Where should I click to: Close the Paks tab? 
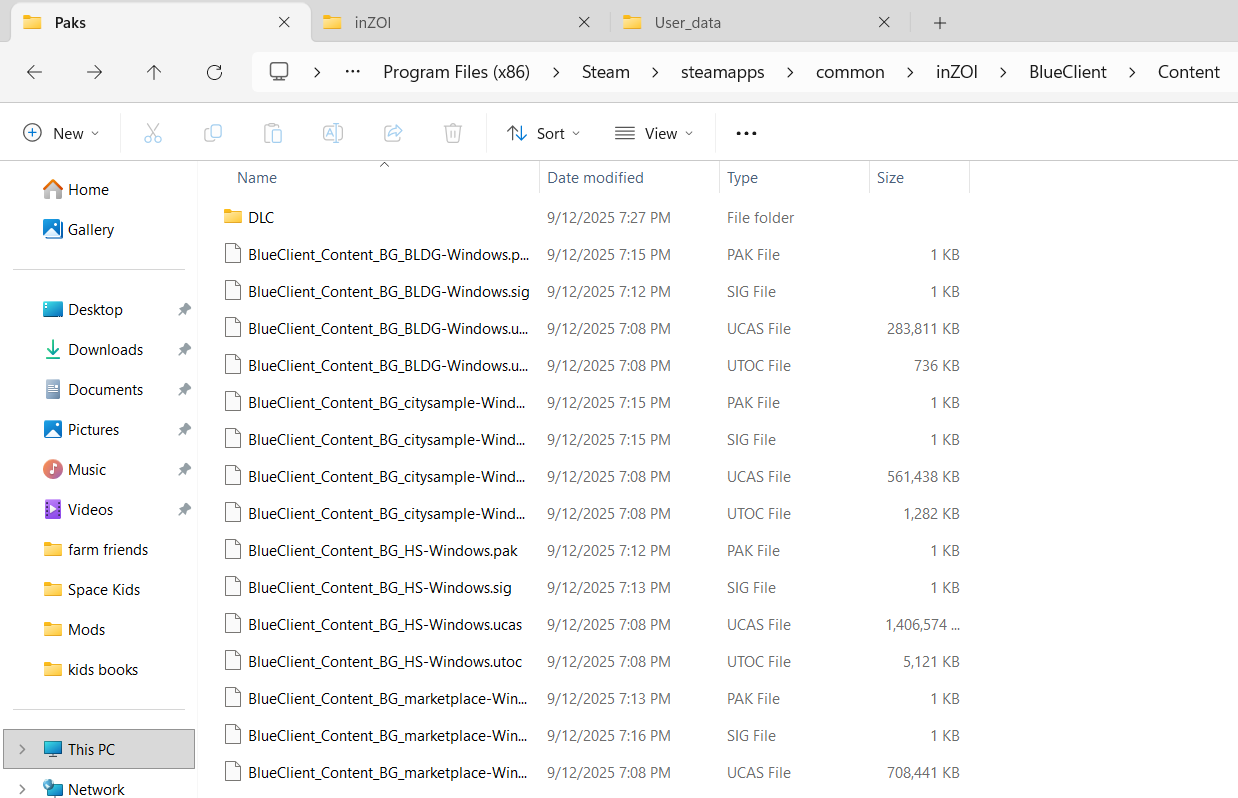click(x=284, y=22)
